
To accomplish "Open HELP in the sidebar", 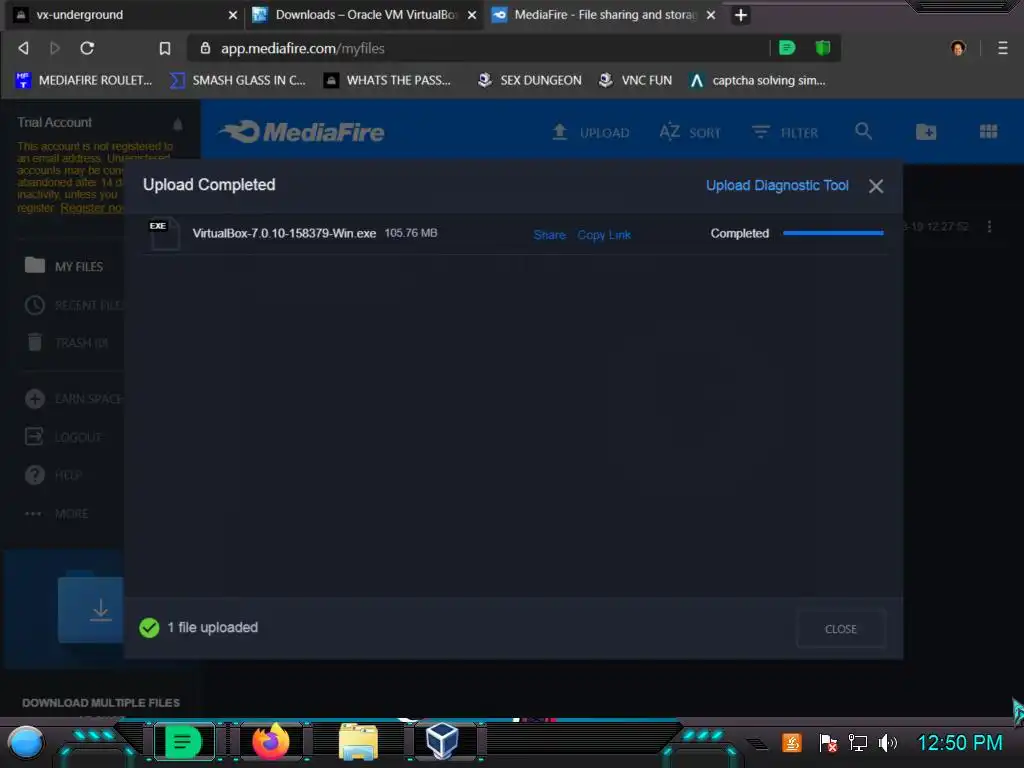I will click(54, 475).
